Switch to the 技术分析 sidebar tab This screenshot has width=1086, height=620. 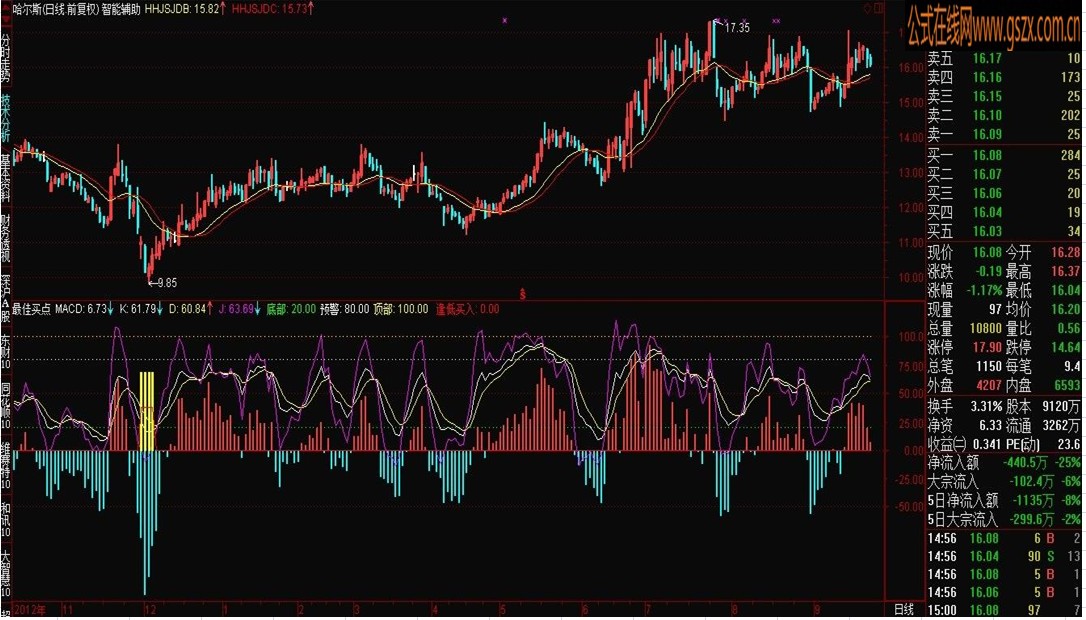6,116
